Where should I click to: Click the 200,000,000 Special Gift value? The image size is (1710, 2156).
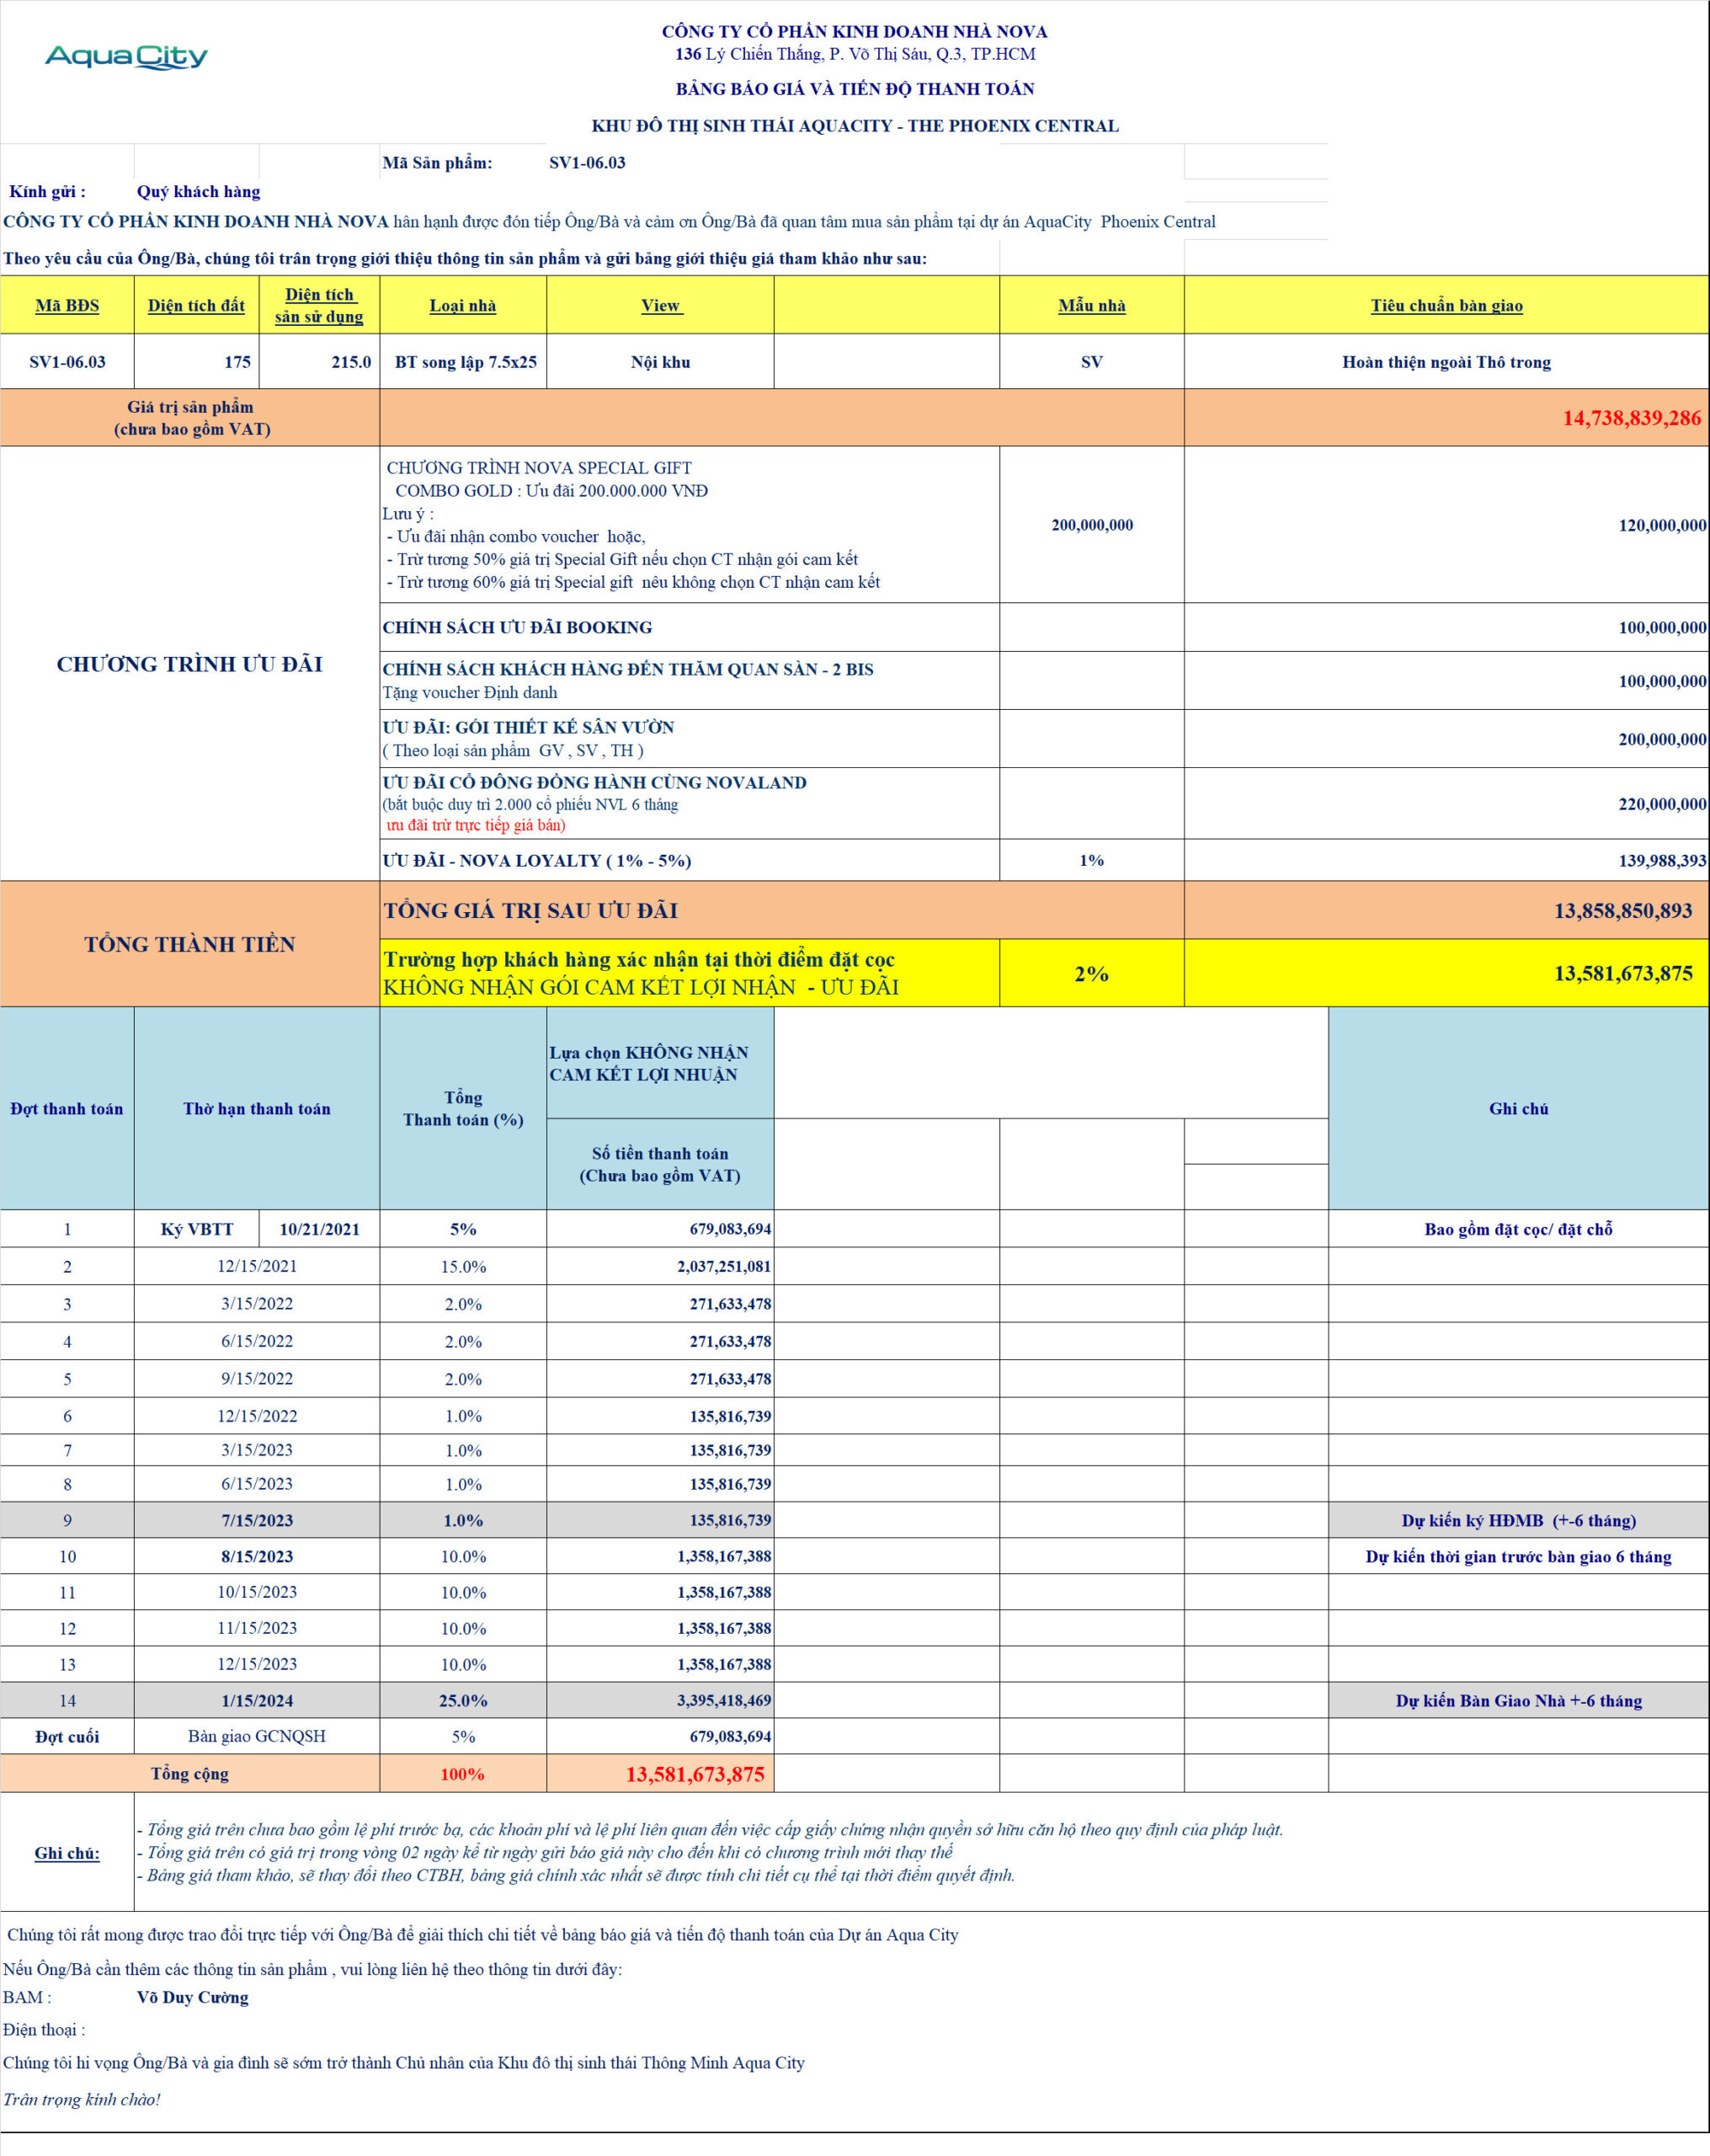(x=1092, y=525)
